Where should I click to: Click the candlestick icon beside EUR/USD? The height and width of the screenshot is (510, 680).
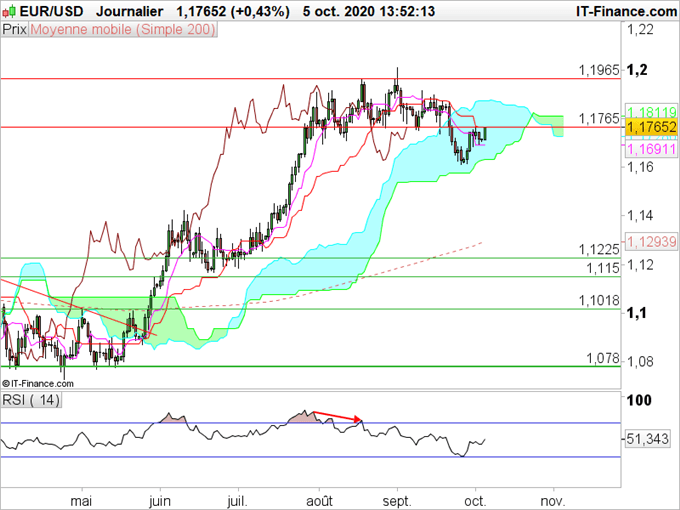[x=9, y=11]
